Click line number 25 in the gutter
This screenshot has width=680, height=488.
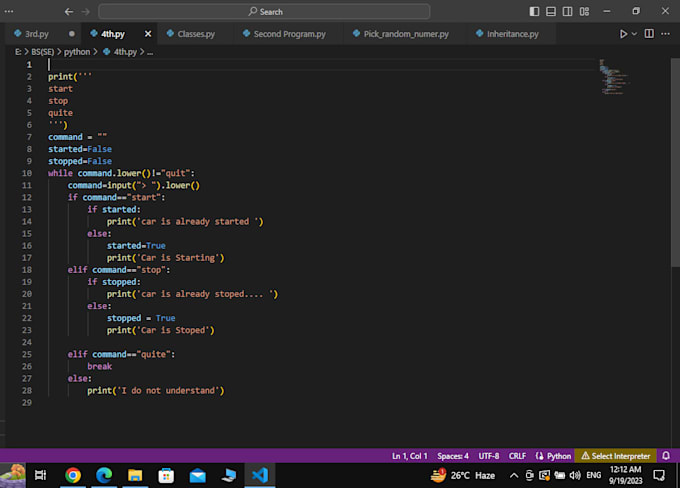[x=27, y=354]
